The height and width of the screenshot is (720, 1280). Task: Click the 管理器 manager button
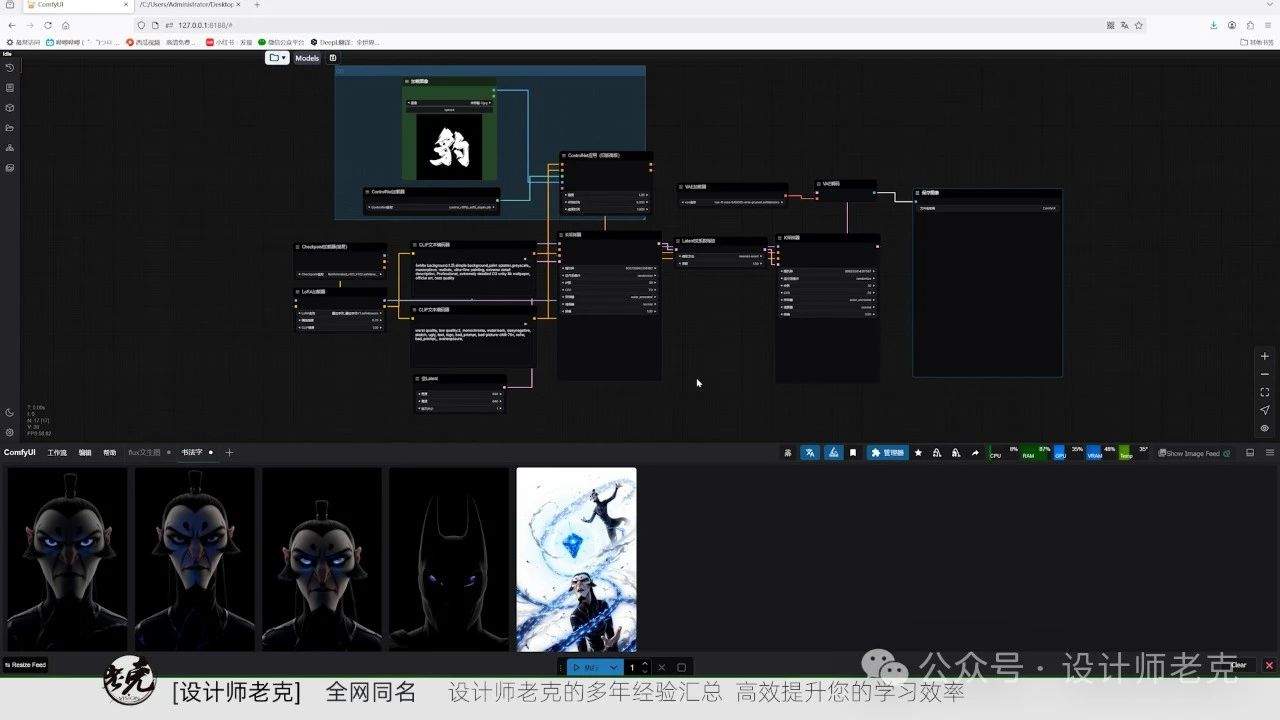click(x=888, y=453)
